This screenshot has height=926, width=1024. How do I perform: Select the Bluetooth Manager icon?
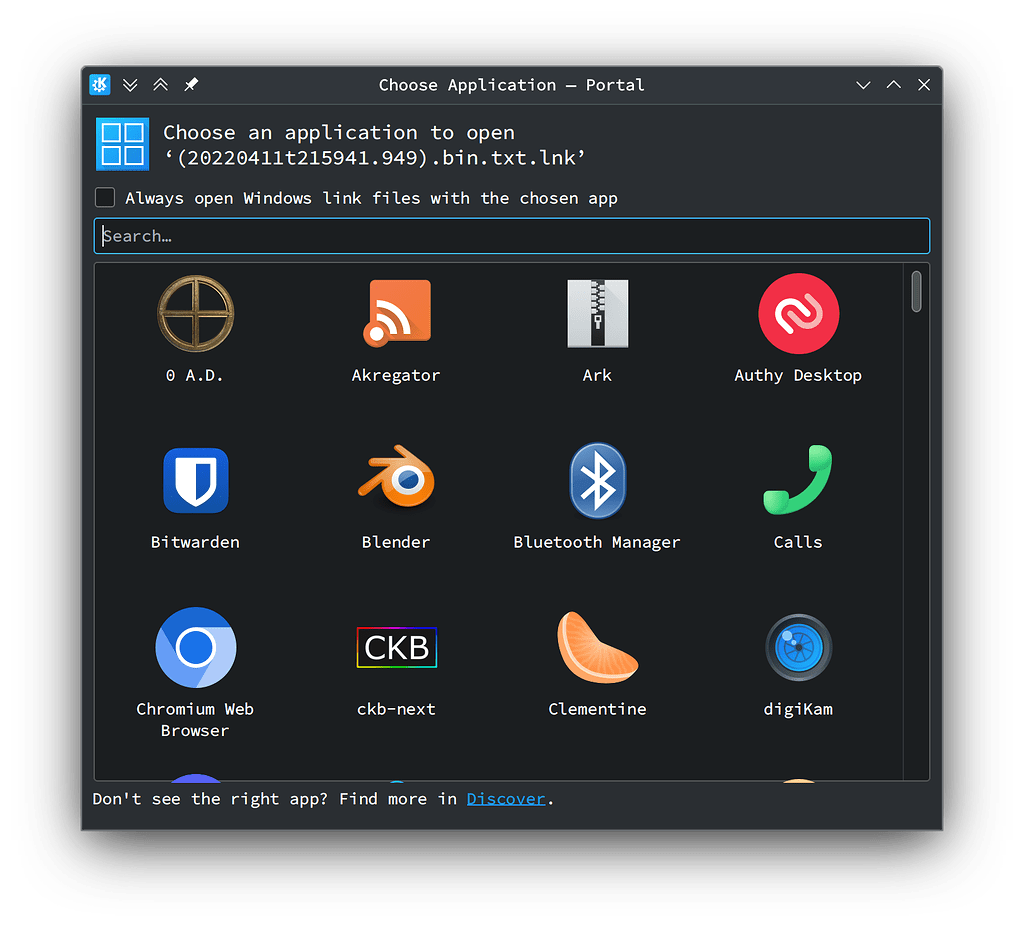[x=597, y=481]
